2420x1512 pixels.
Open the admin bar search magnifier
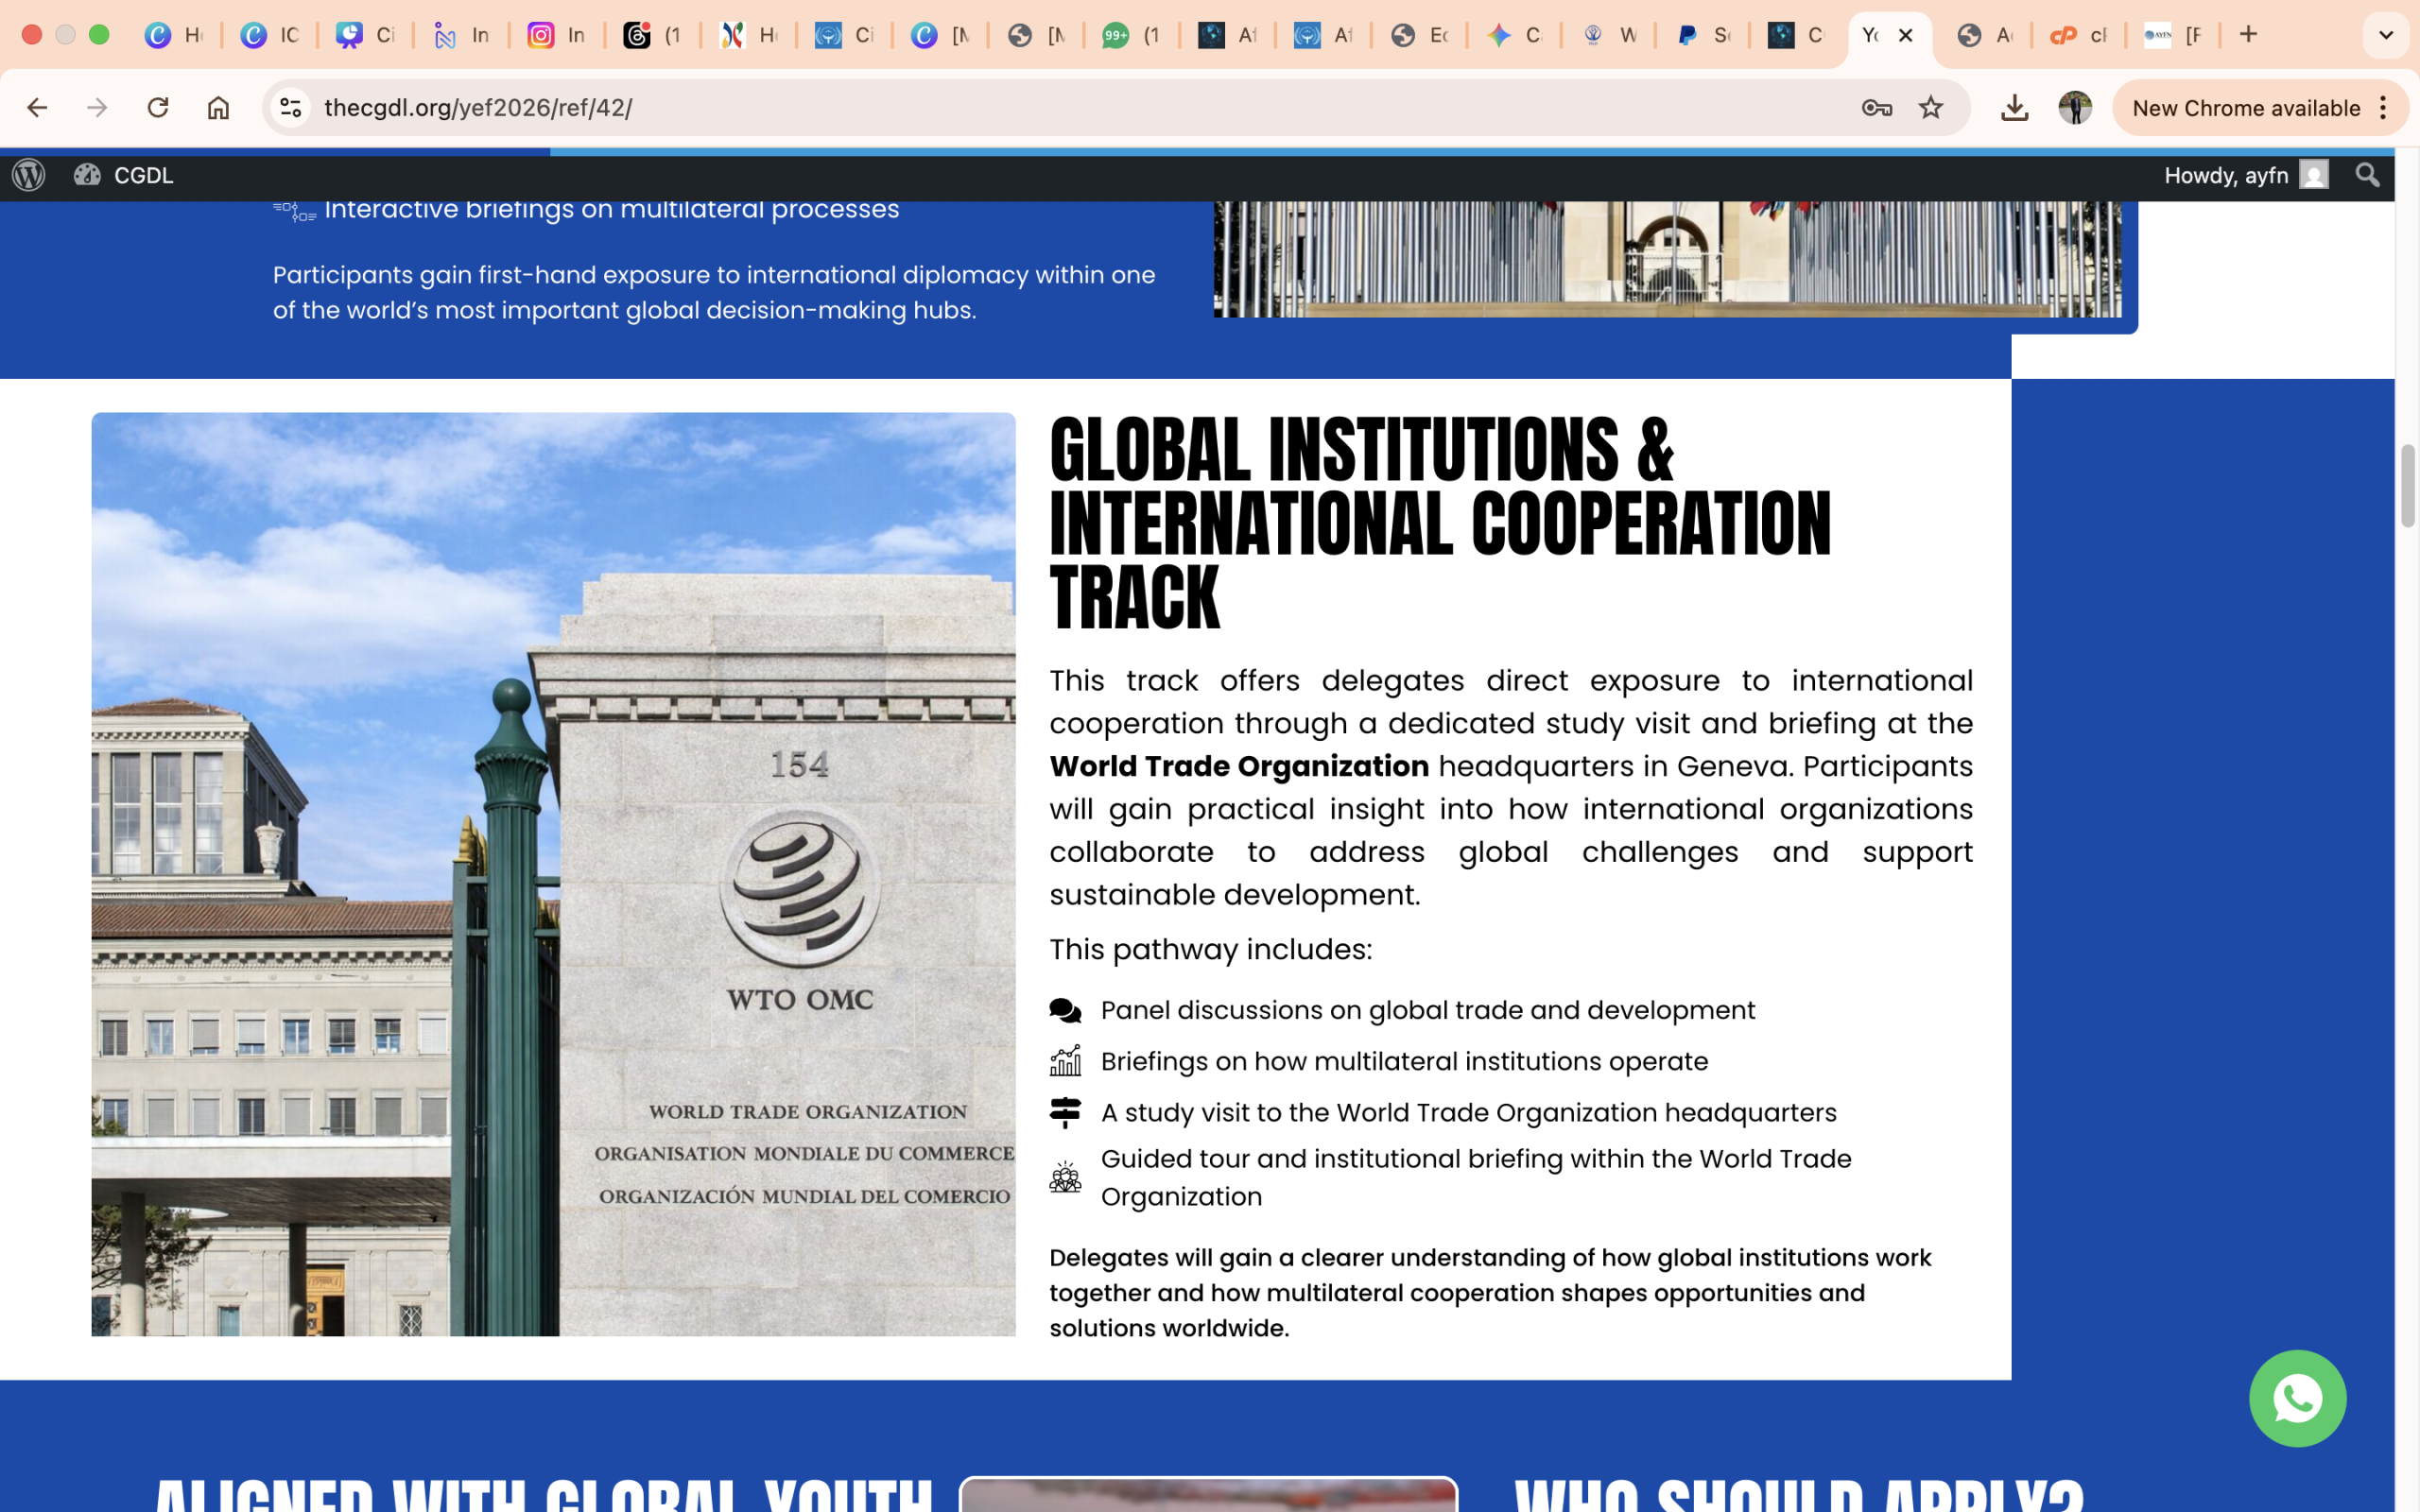2366,175
